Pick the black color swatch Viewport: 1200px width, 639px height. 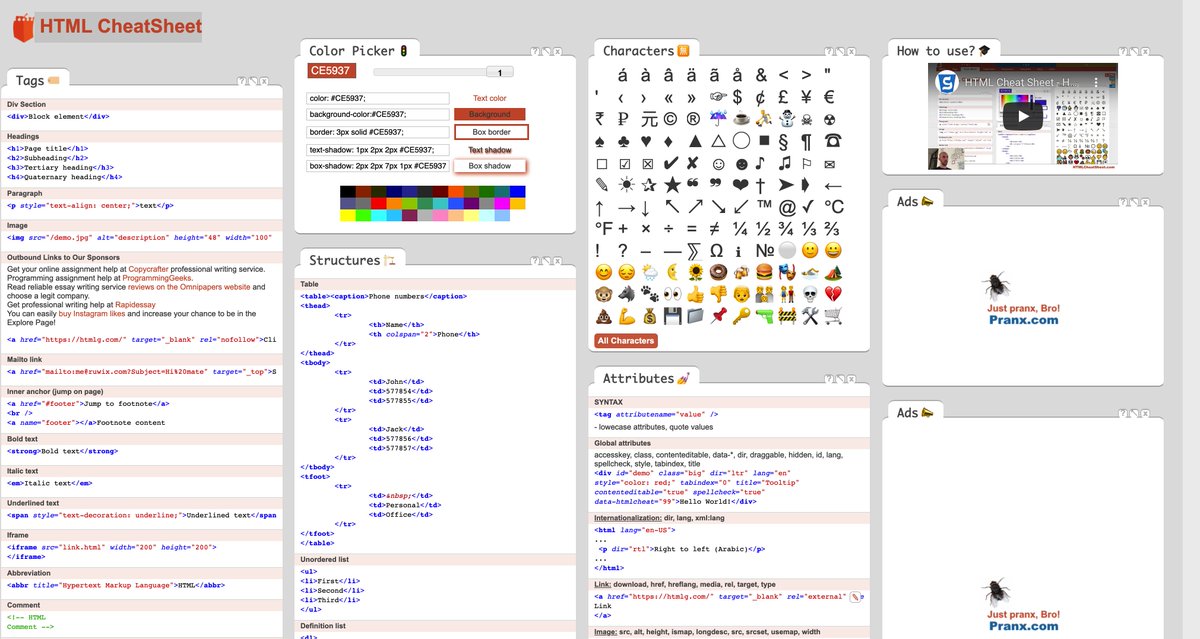(347, 192)
